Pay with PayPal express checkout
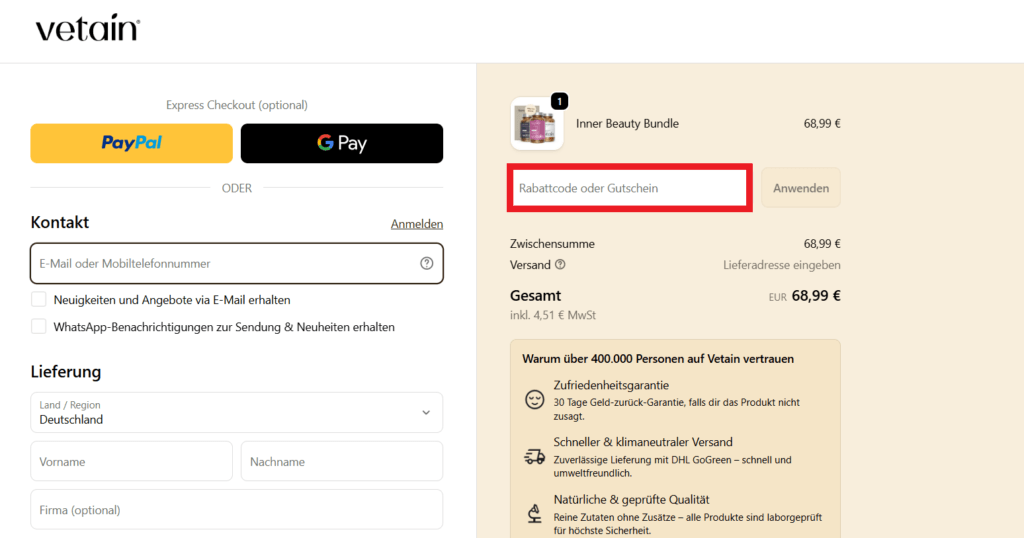1024x538 pixels. click(131, 143)
